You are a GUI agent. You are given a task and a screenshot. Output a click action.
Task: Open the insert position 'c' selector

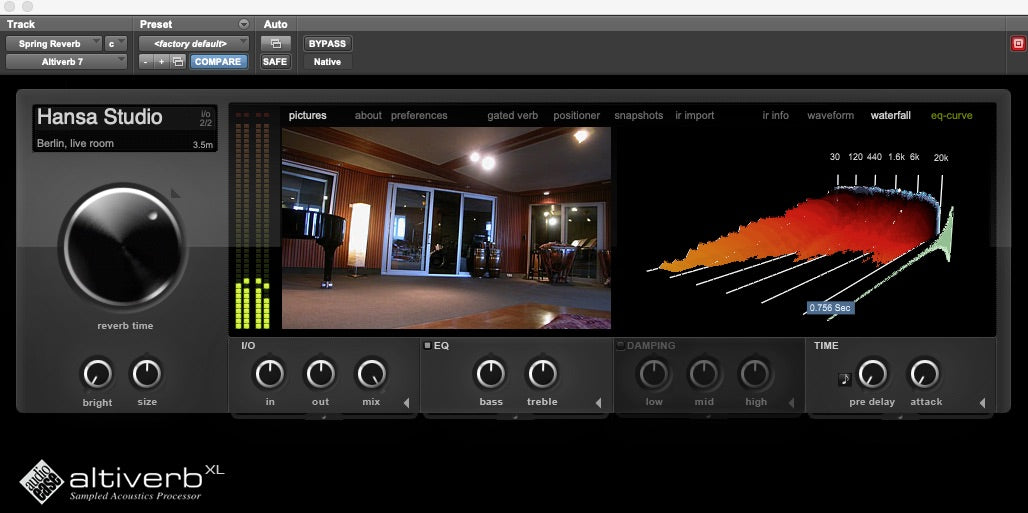tap(115, 44)
